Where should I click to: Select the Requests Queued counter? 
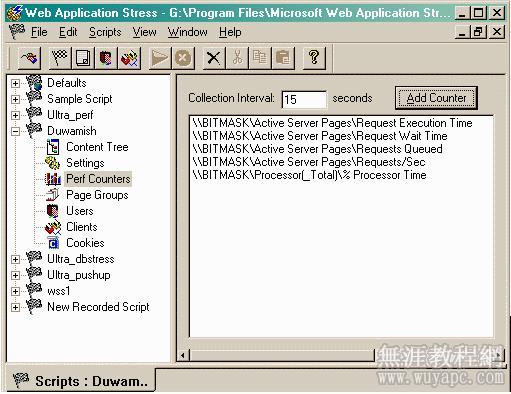tap(317, 149)
